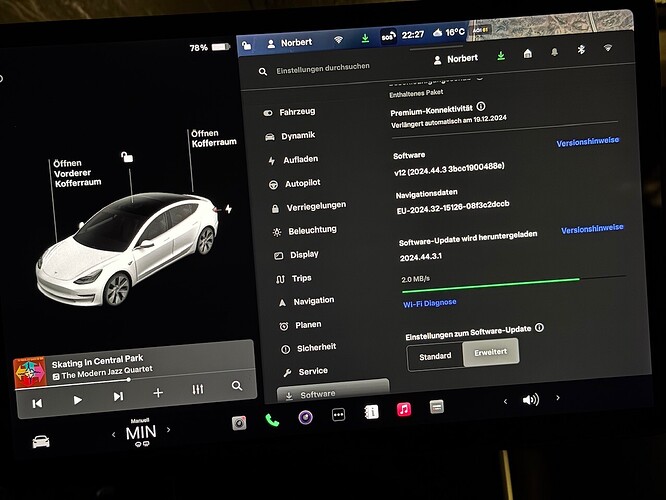Tap the Skating in Central Park title
666x500 pixels.
[x=97, y=361]
